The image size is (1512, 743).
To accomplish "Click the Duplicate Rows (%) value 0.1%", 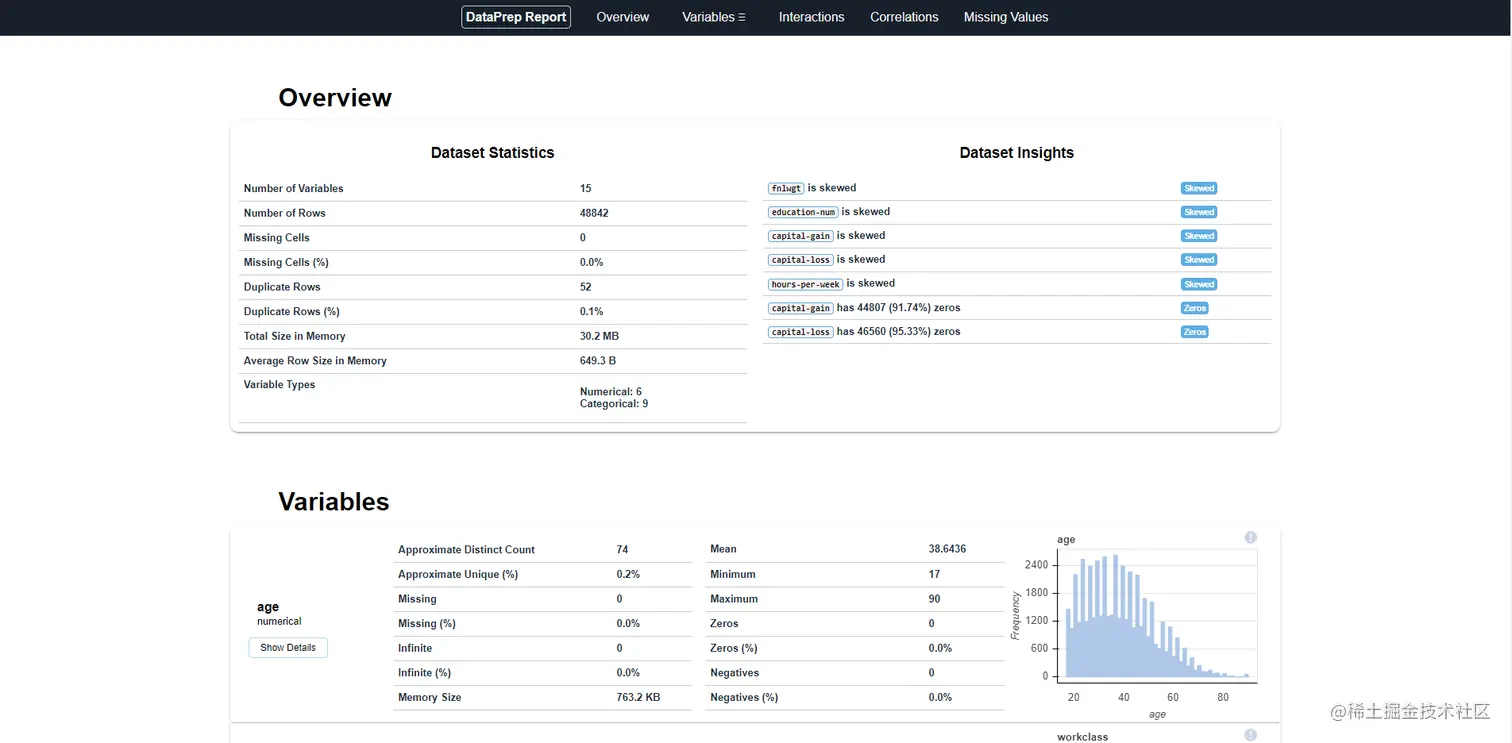I will coord(592,312).
